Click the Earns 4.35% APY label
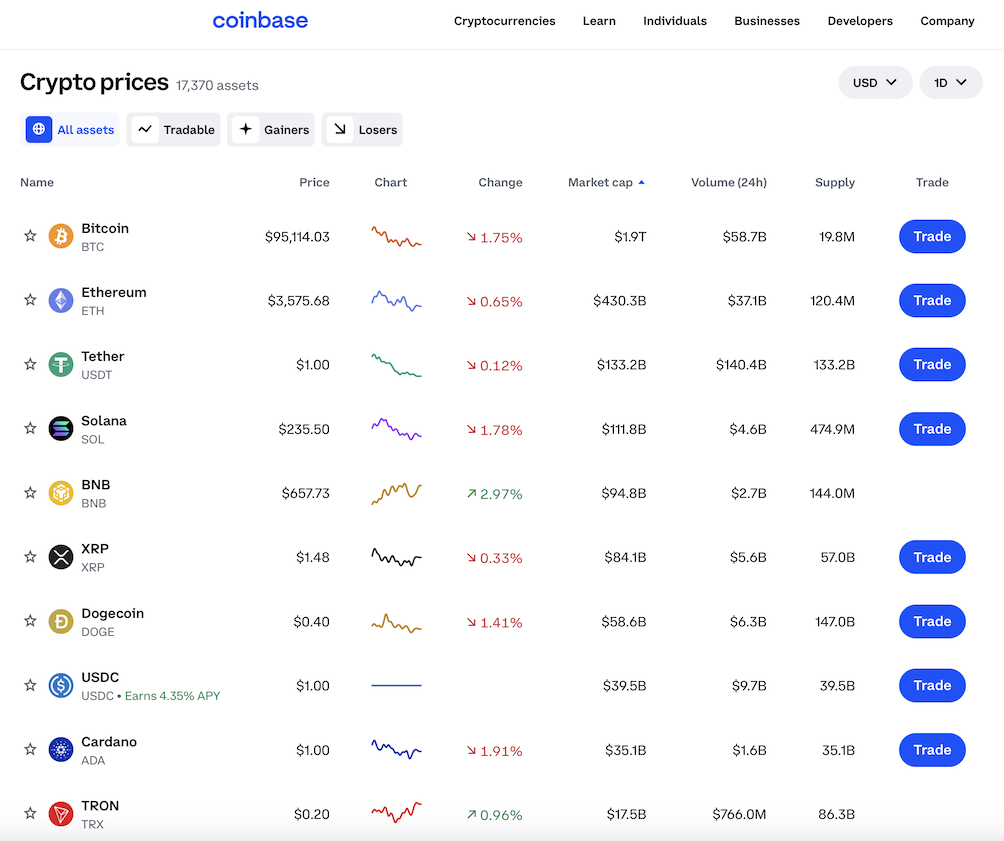 point(172,696)
